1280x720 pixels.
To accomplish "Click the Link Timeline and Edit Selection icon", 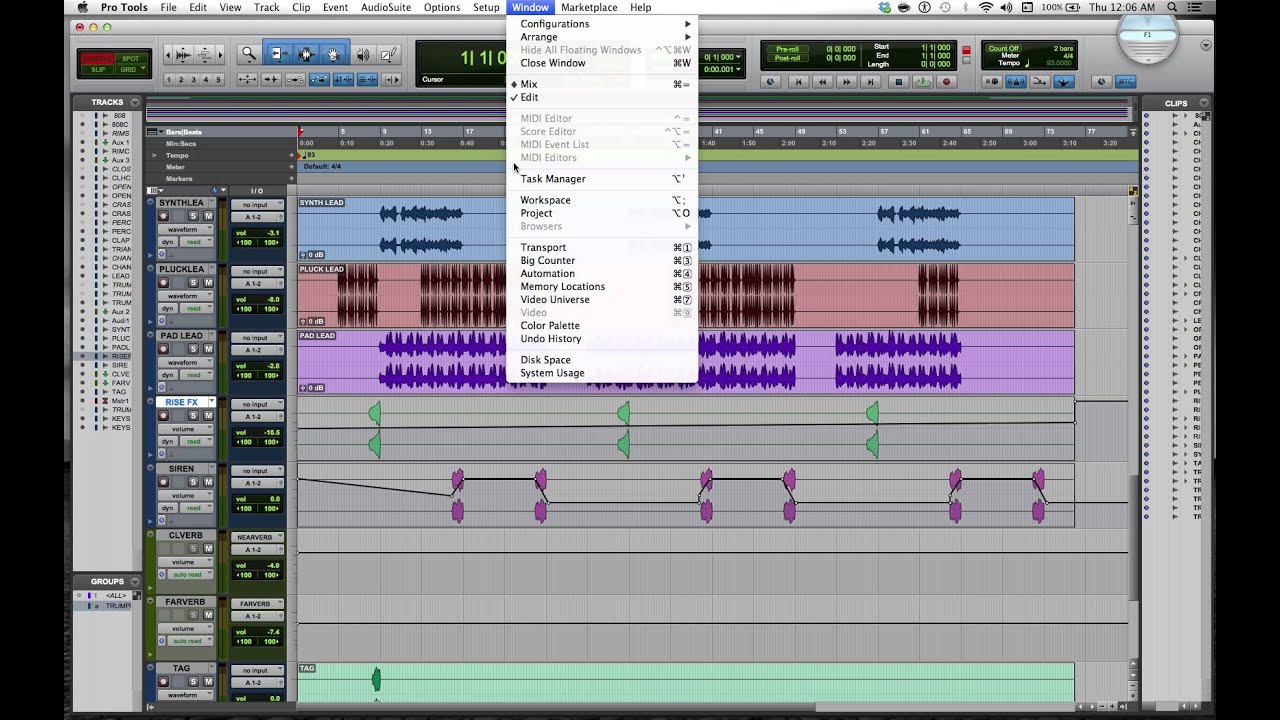I will point(343,79).
